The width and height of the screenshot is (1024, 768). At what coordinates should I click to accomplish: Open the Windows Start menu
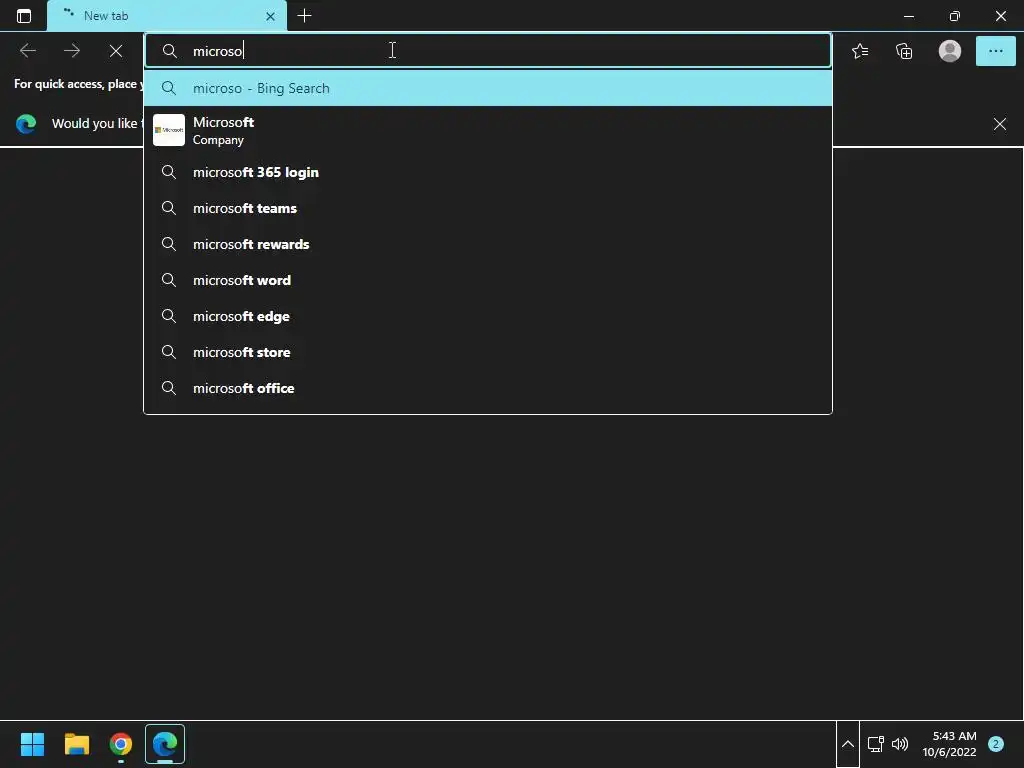tap(32, 744)
